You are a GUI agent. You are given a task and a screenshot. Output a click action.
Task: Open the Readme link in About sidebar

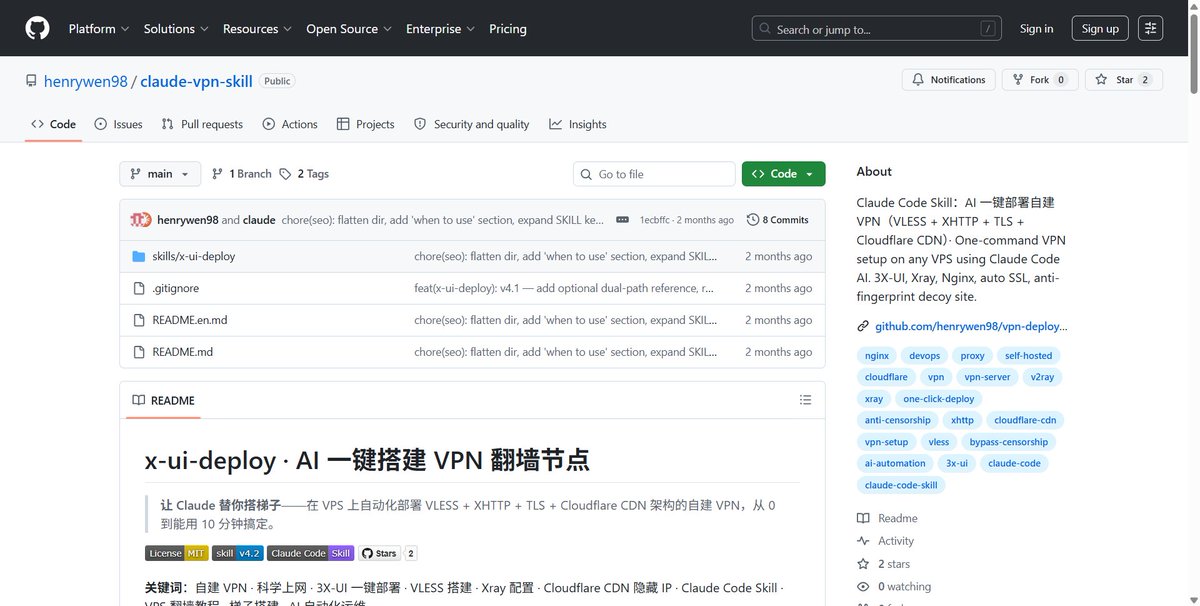click(x=888, y=518)
